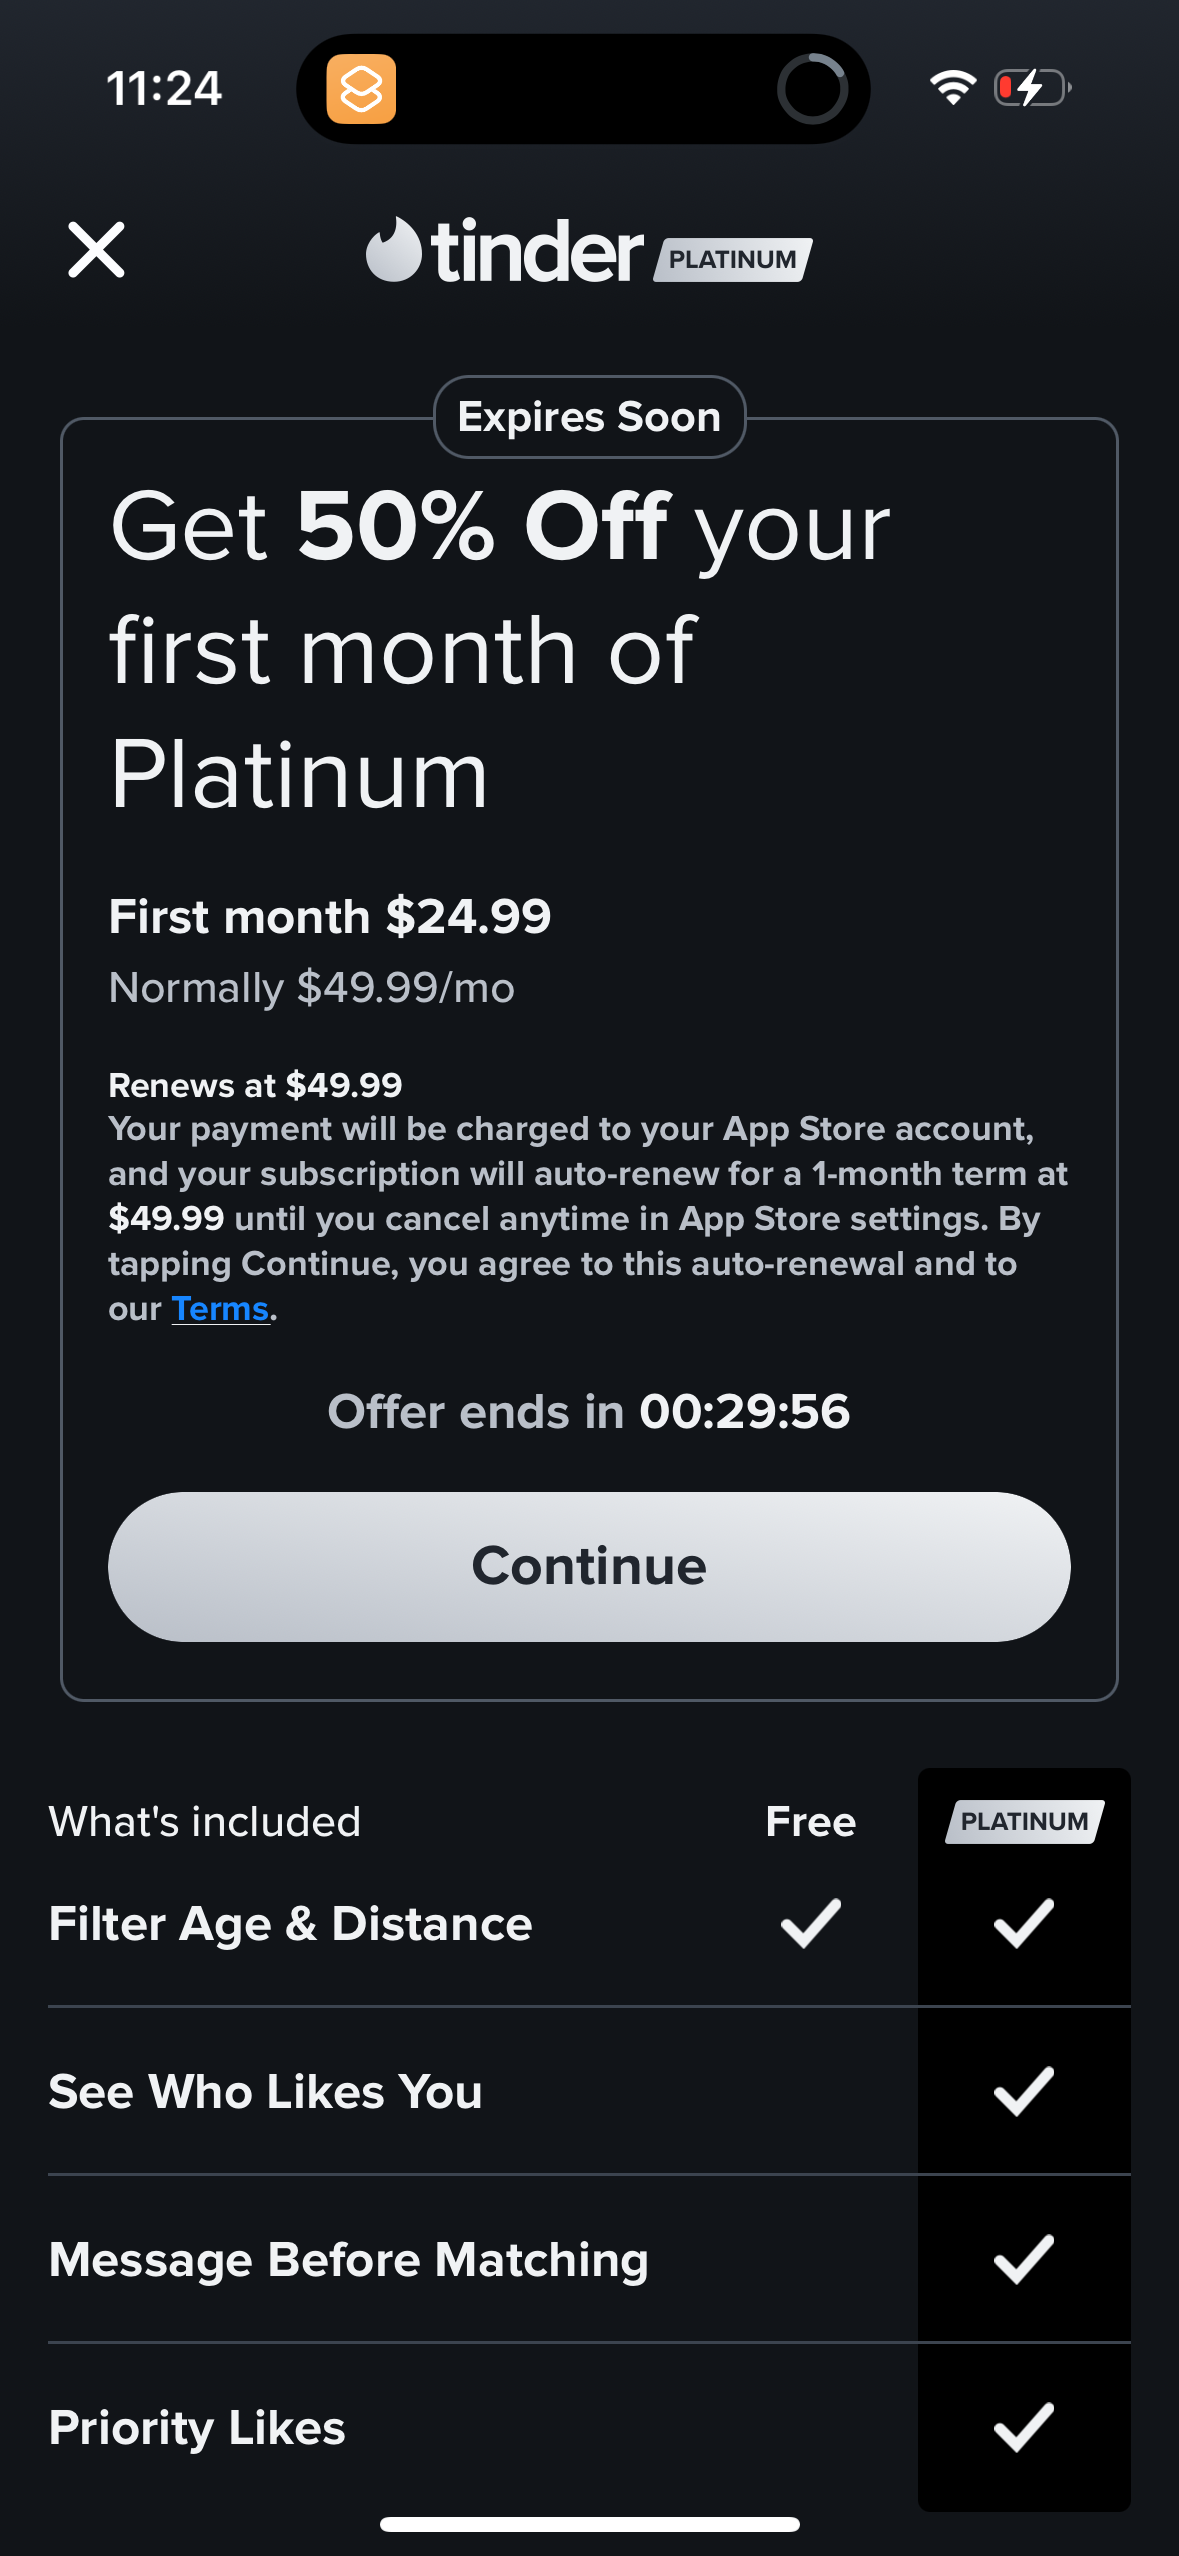Close the Tinder Platinum offer screen
The width and height of the screenshot is (1179, 2556).
[96, 250]
